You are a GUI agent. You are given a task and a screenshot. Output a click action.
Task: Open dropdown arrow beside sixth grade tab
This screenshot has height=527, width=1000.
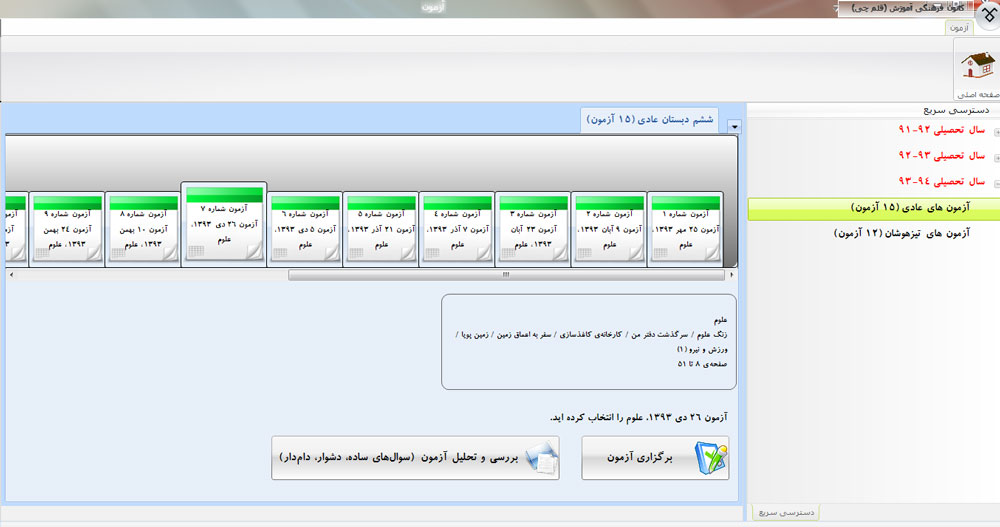[x=735, y=127]
